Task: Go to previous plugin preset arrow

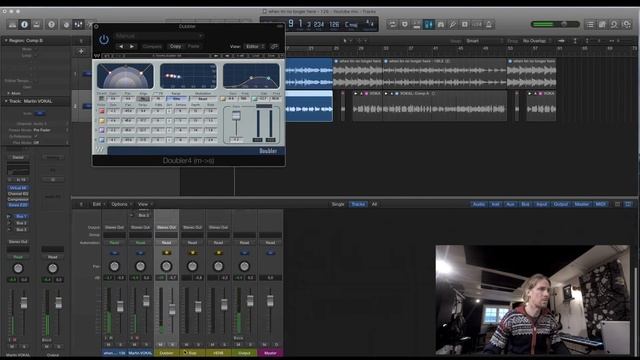Action: point(121,46)
